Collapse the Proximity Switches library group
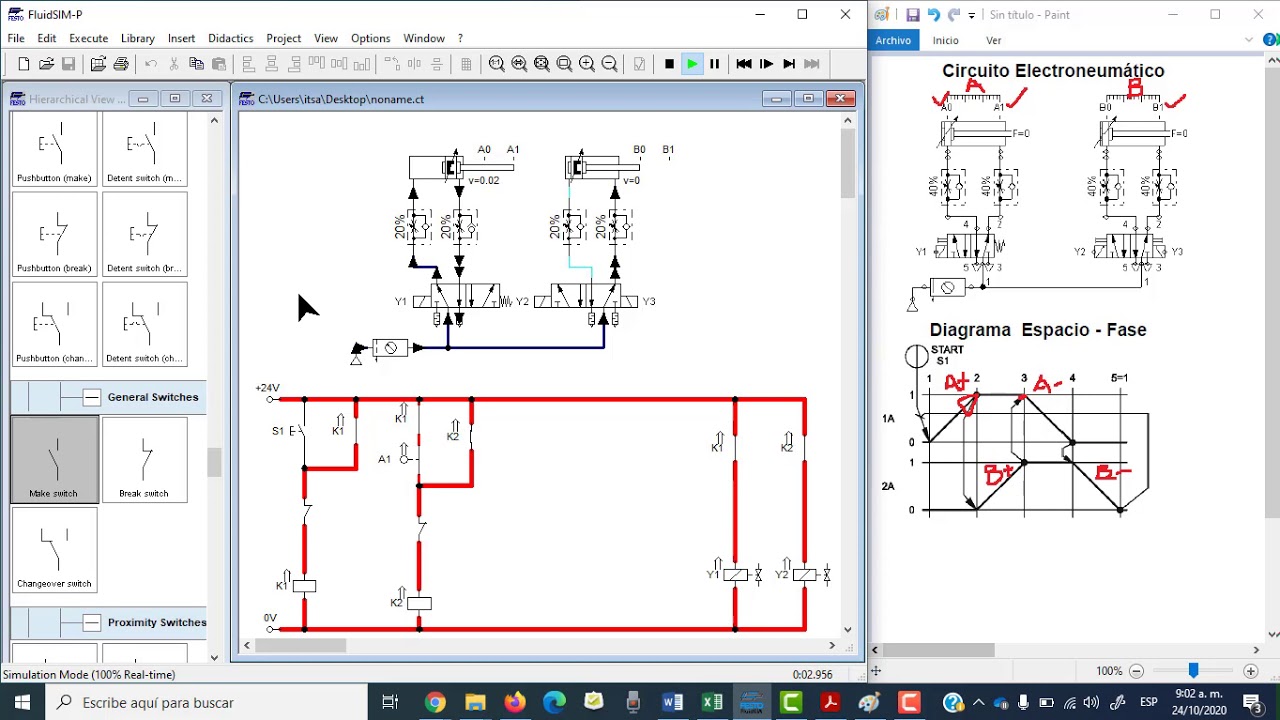Image resolution: width=1280 pixels, height=720 pixels. coord(92,623)
